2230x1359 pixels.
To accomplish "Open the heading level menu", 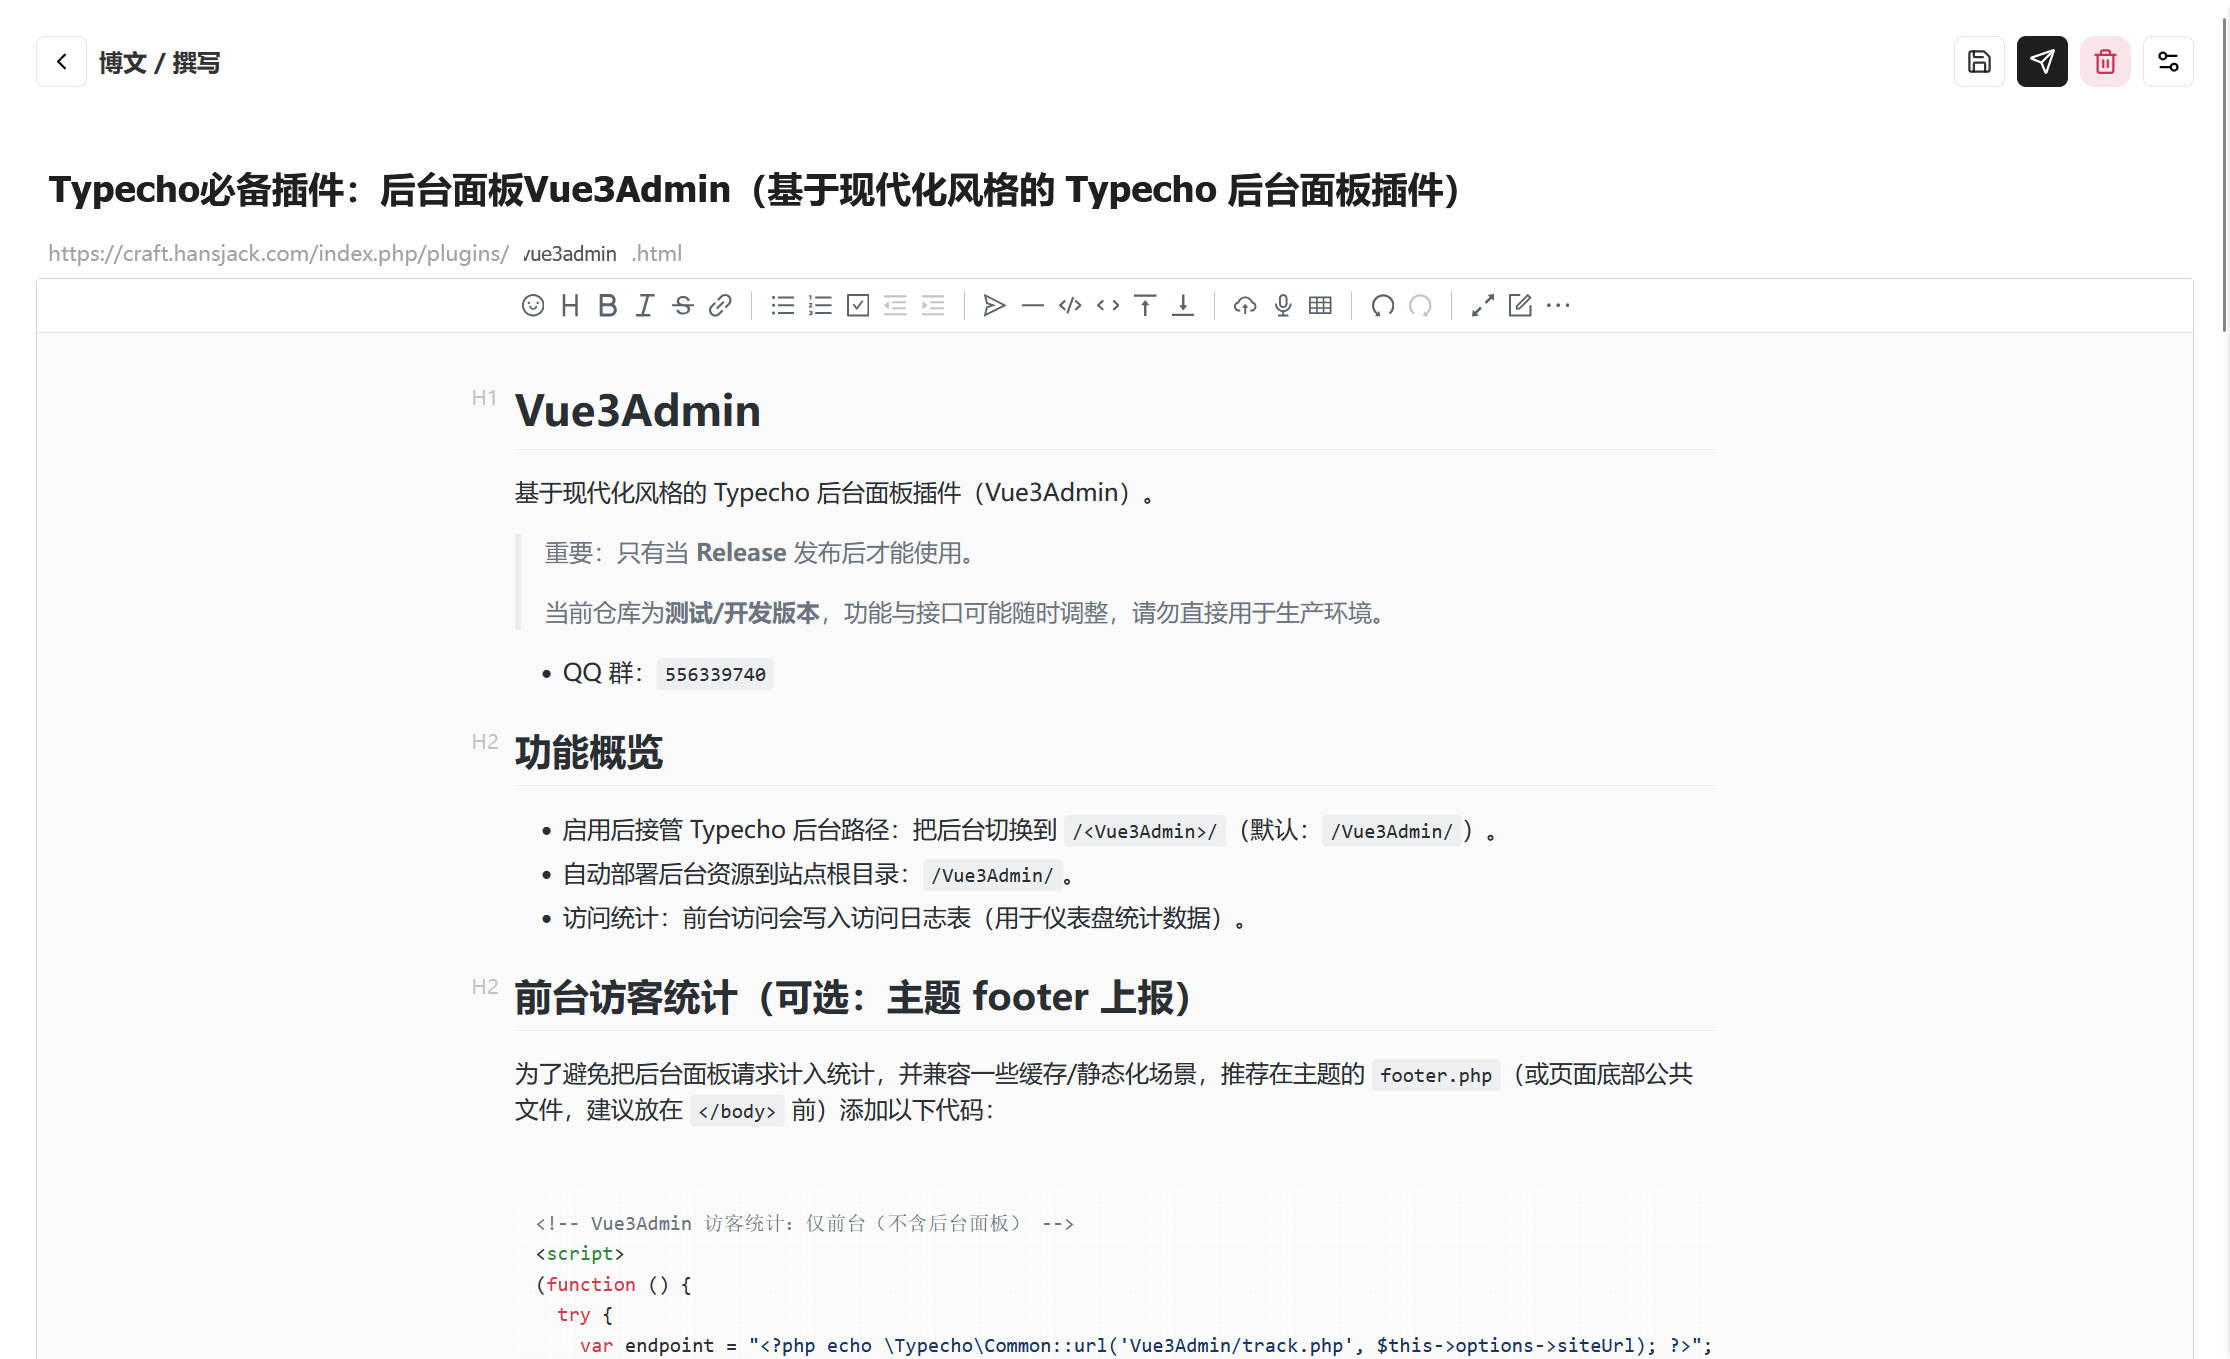I will pyautogui.click(x=570, y=306).
